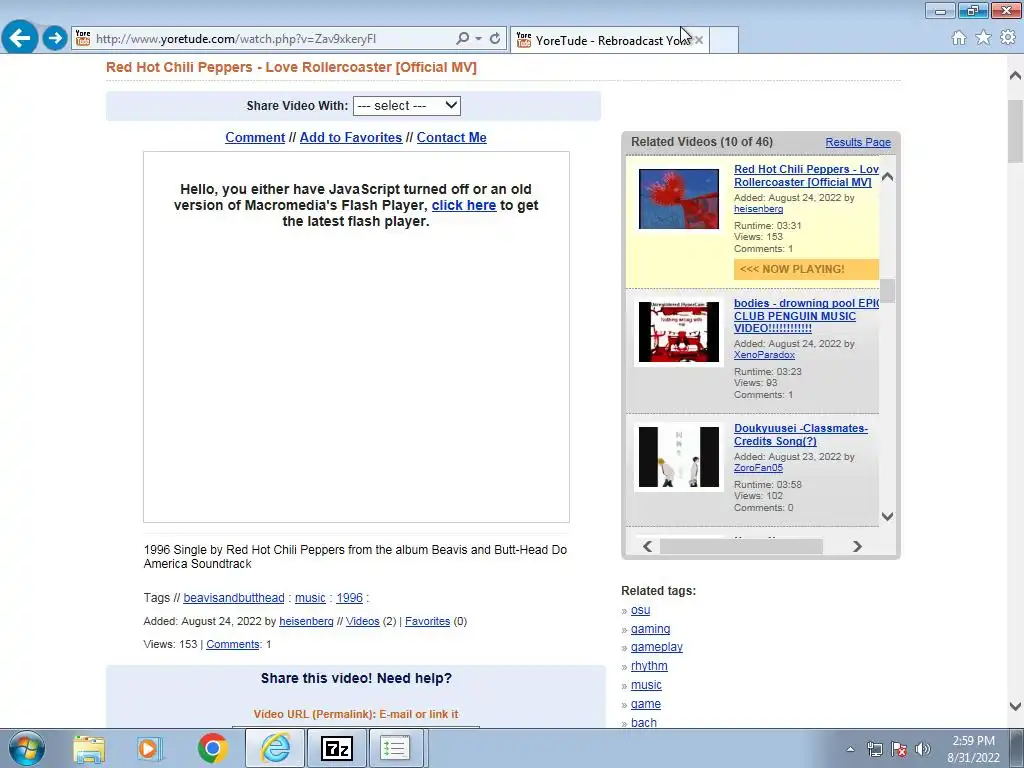The width and height of the screenshot is (1024, 768).
Task: Go back with the browser Back arrow
Action: pos(20,37)
